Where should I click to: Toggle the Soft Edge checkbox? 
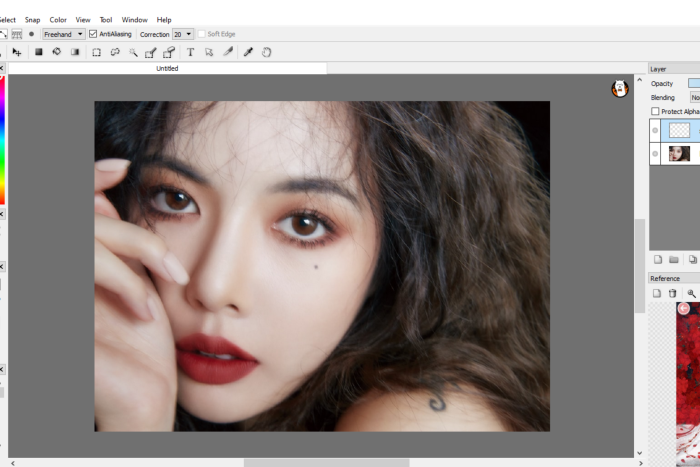201,34
